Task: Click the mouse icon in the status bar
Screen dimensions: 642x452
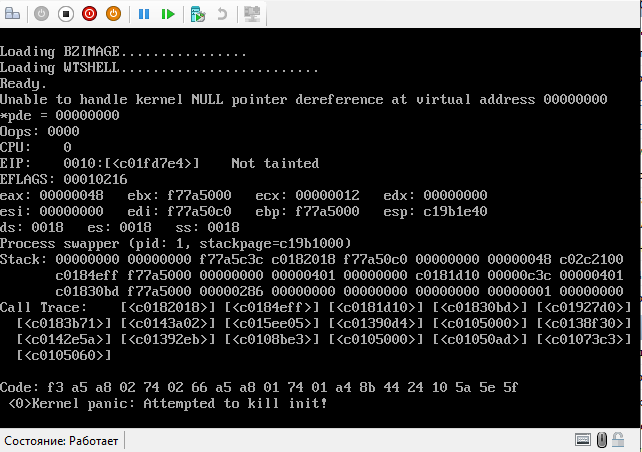Action: pyautogui.click(x=603, y=440)
